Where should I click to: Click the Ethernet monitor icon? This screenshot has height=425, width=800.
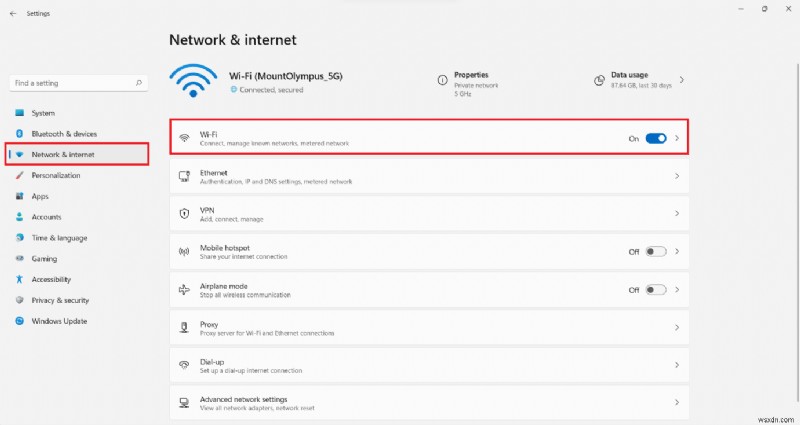pos(184,176)
